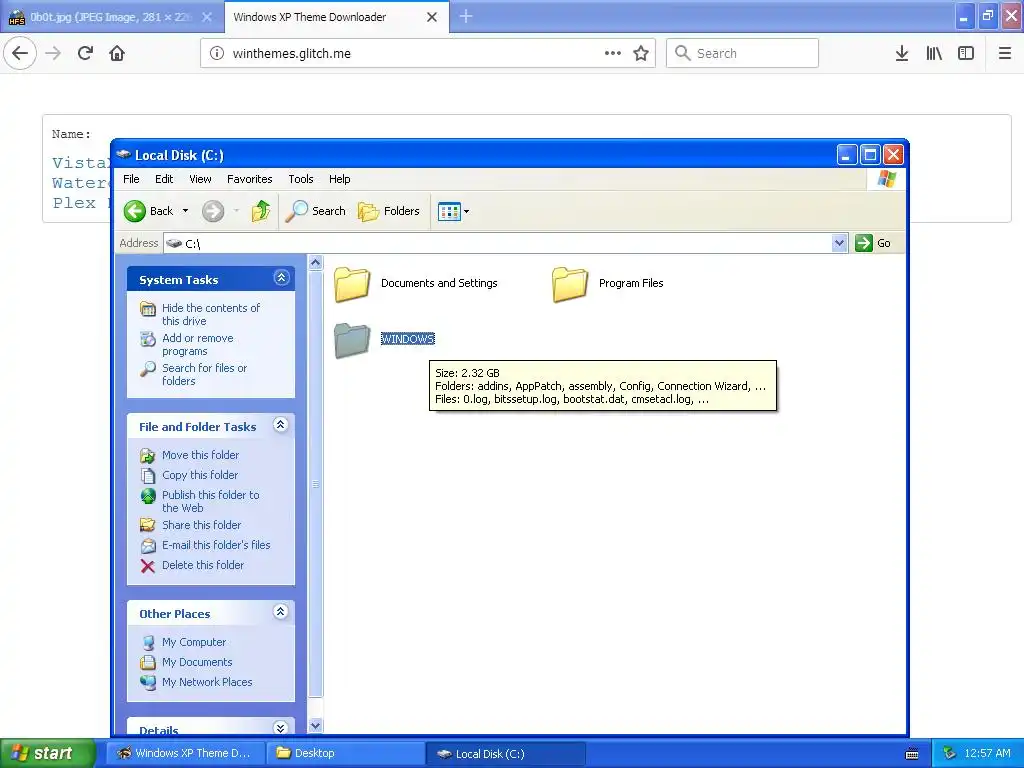Click Publish this folder to the Web
Screen dimensions: 1024x768
point(210,501)
